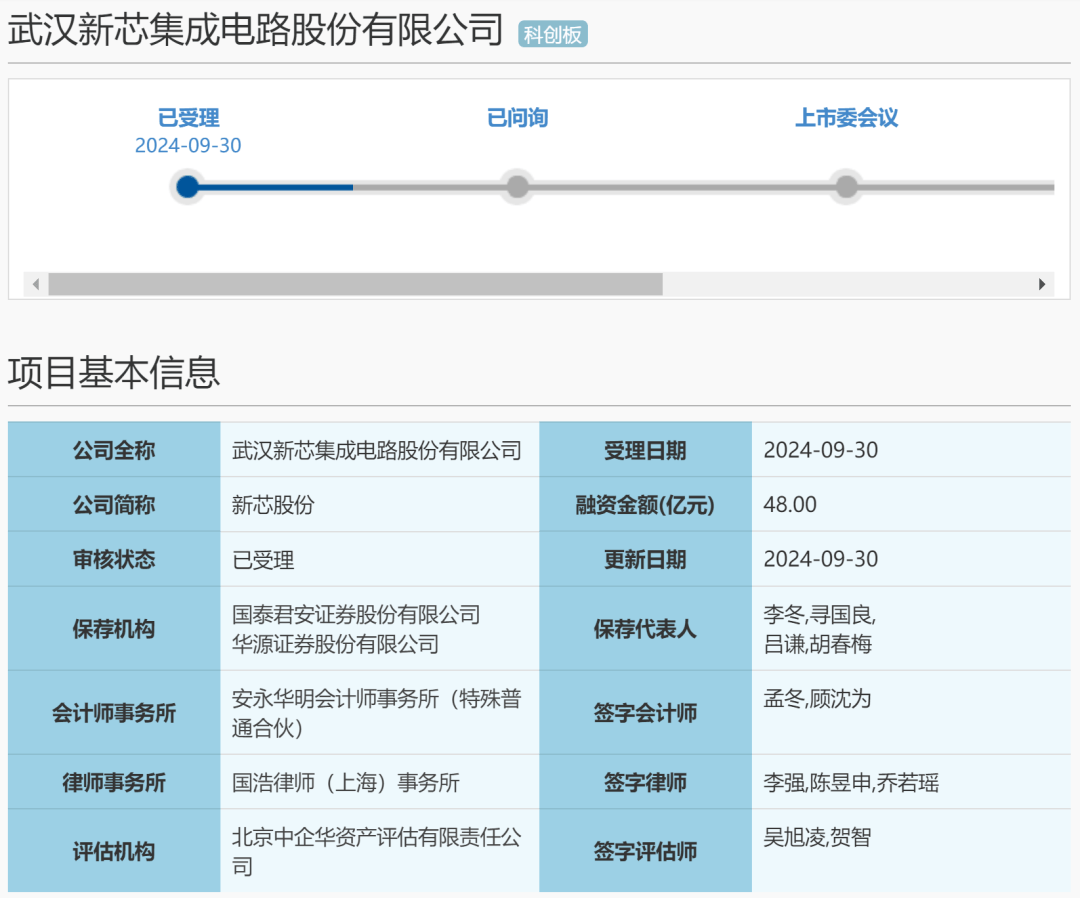
Task: Click the scrollbar right arrow
Action: pyautogui.click(x=1042, y=284)
